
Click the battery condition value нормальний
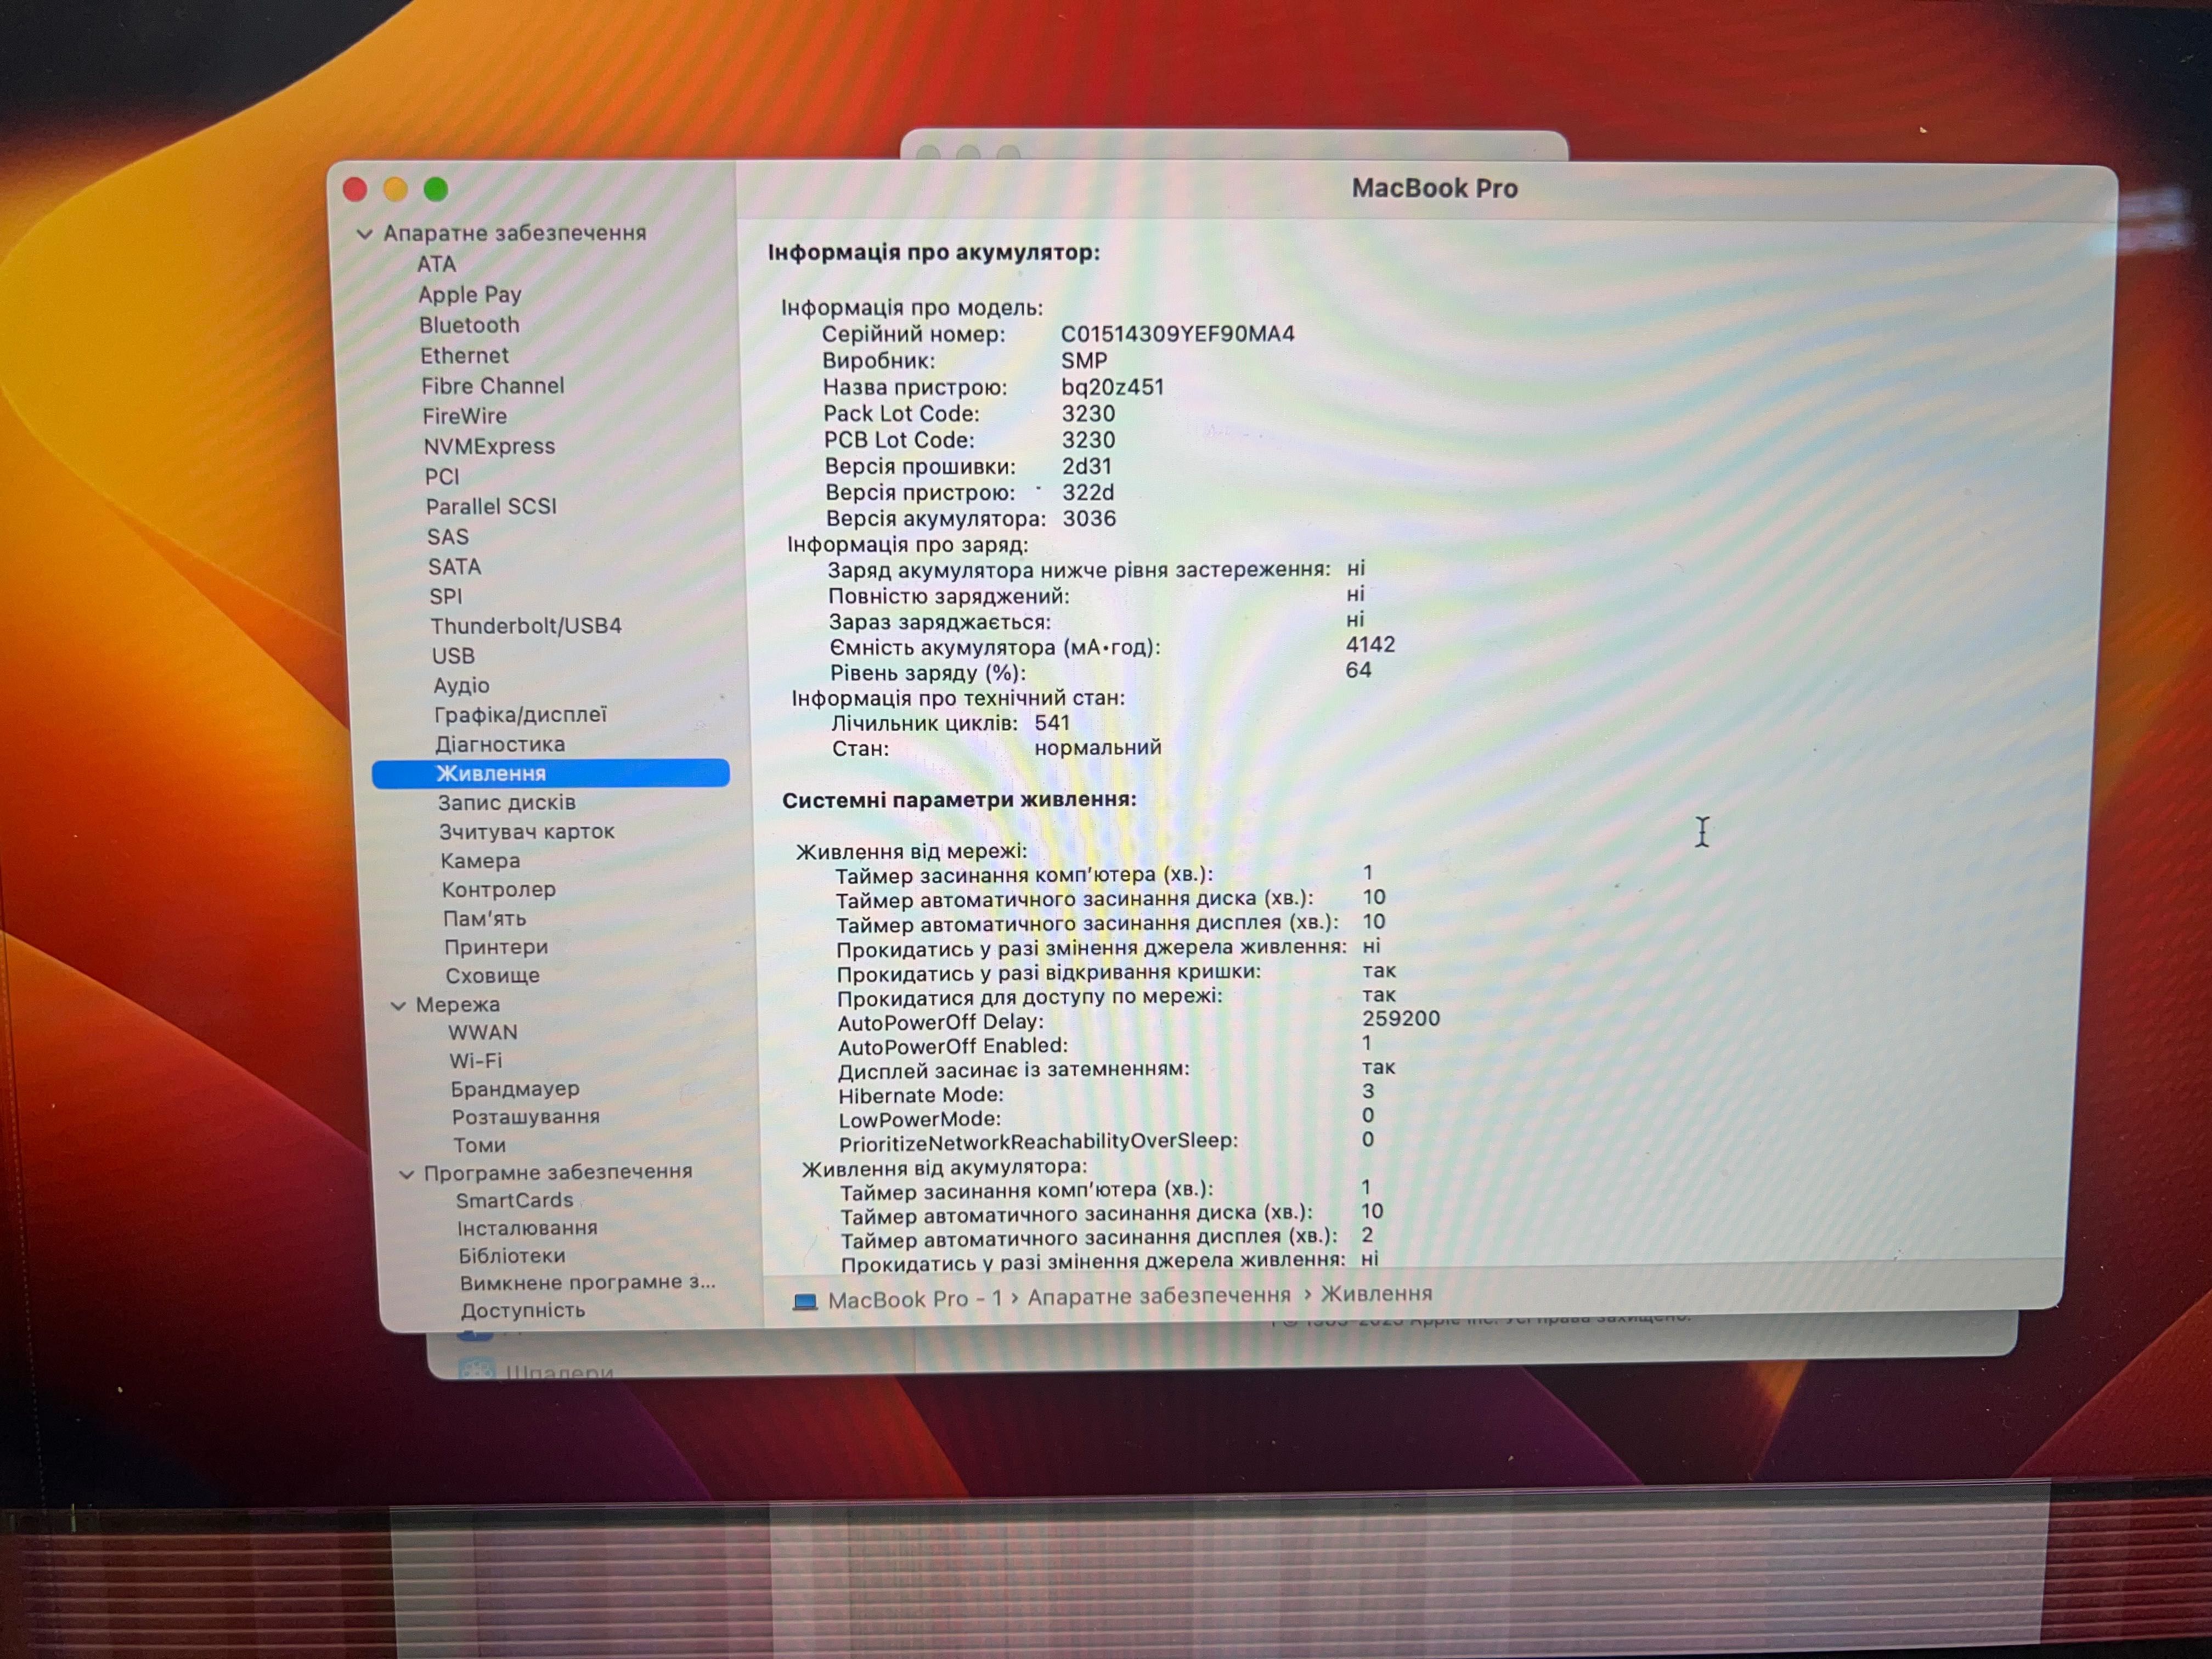point(1098,748)
